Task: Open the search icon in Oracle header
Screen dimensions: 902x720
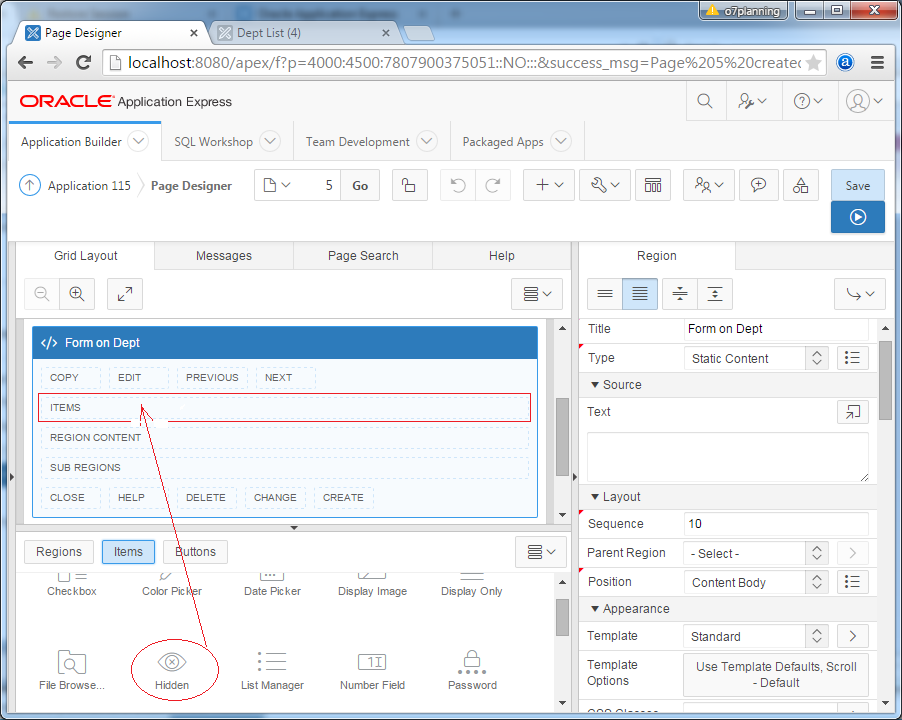Action: coord(705,101)
